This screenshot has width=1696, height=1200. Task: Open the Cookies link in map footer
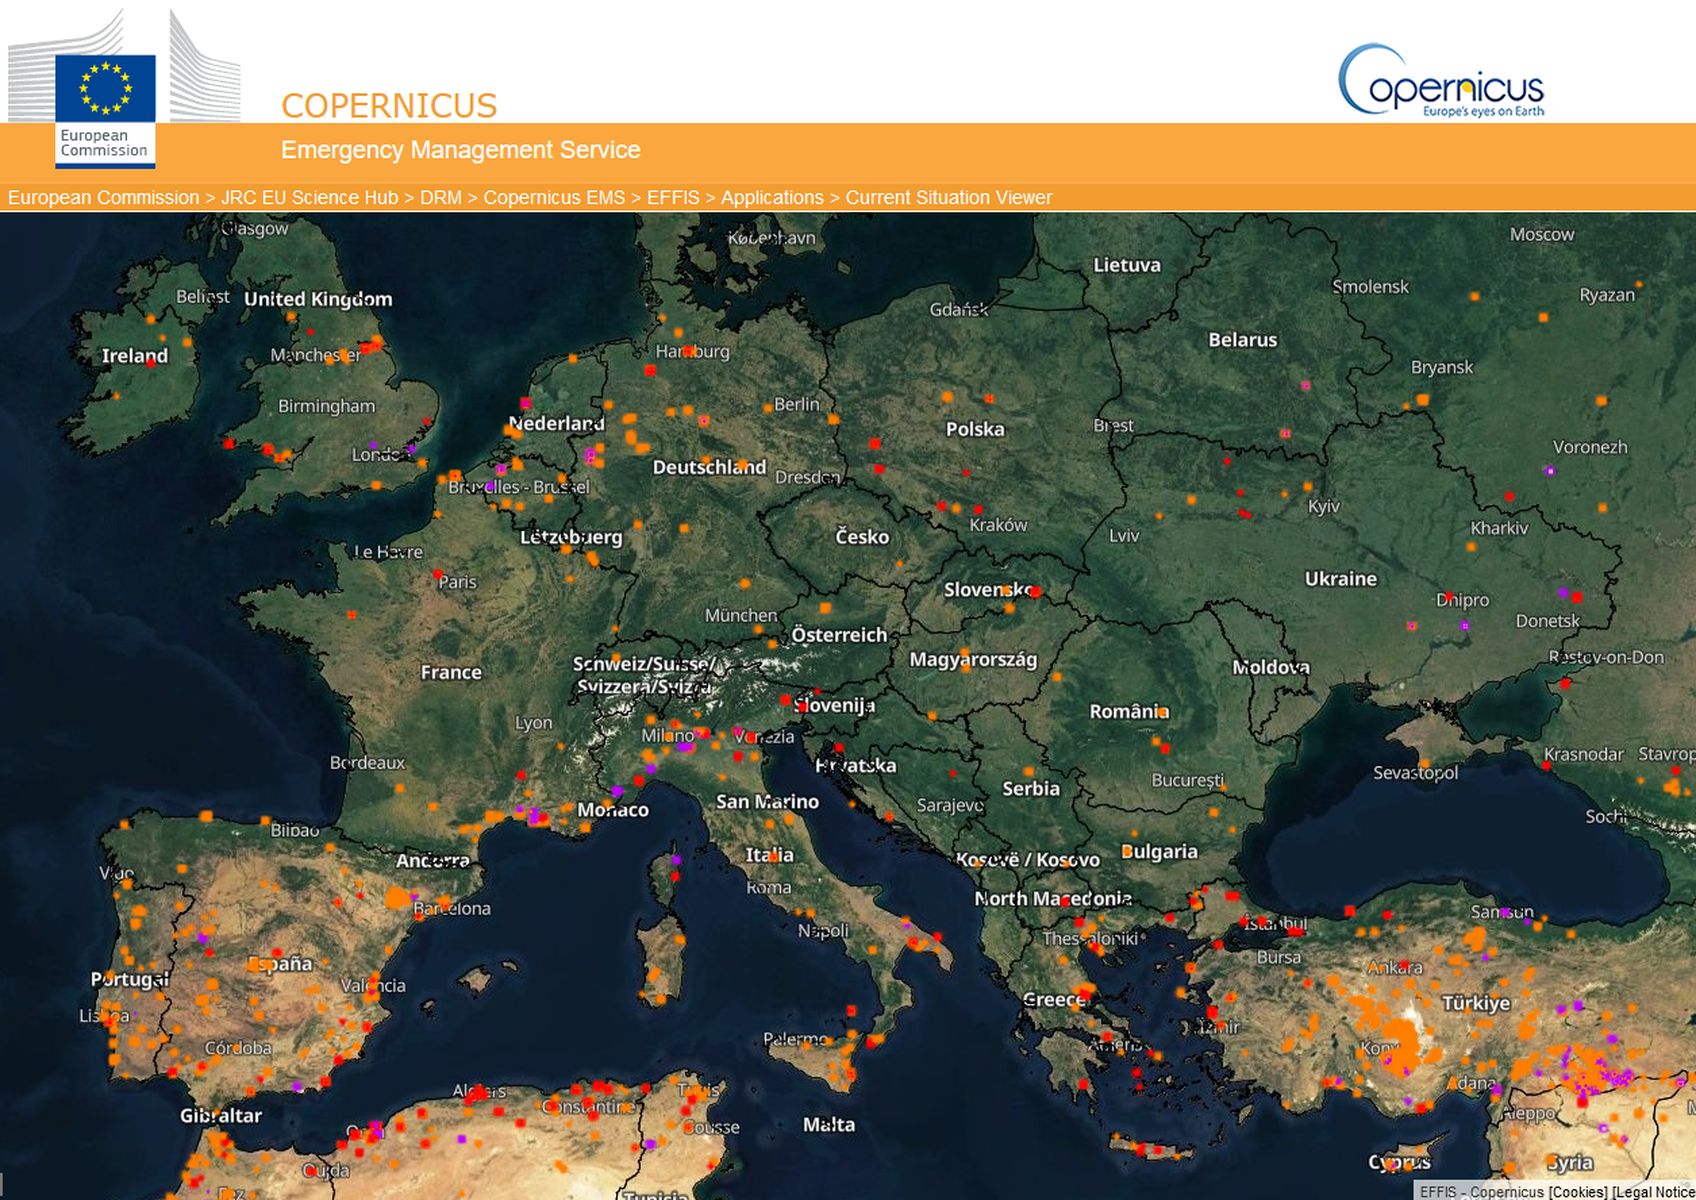click(x=1578, y=1192)
